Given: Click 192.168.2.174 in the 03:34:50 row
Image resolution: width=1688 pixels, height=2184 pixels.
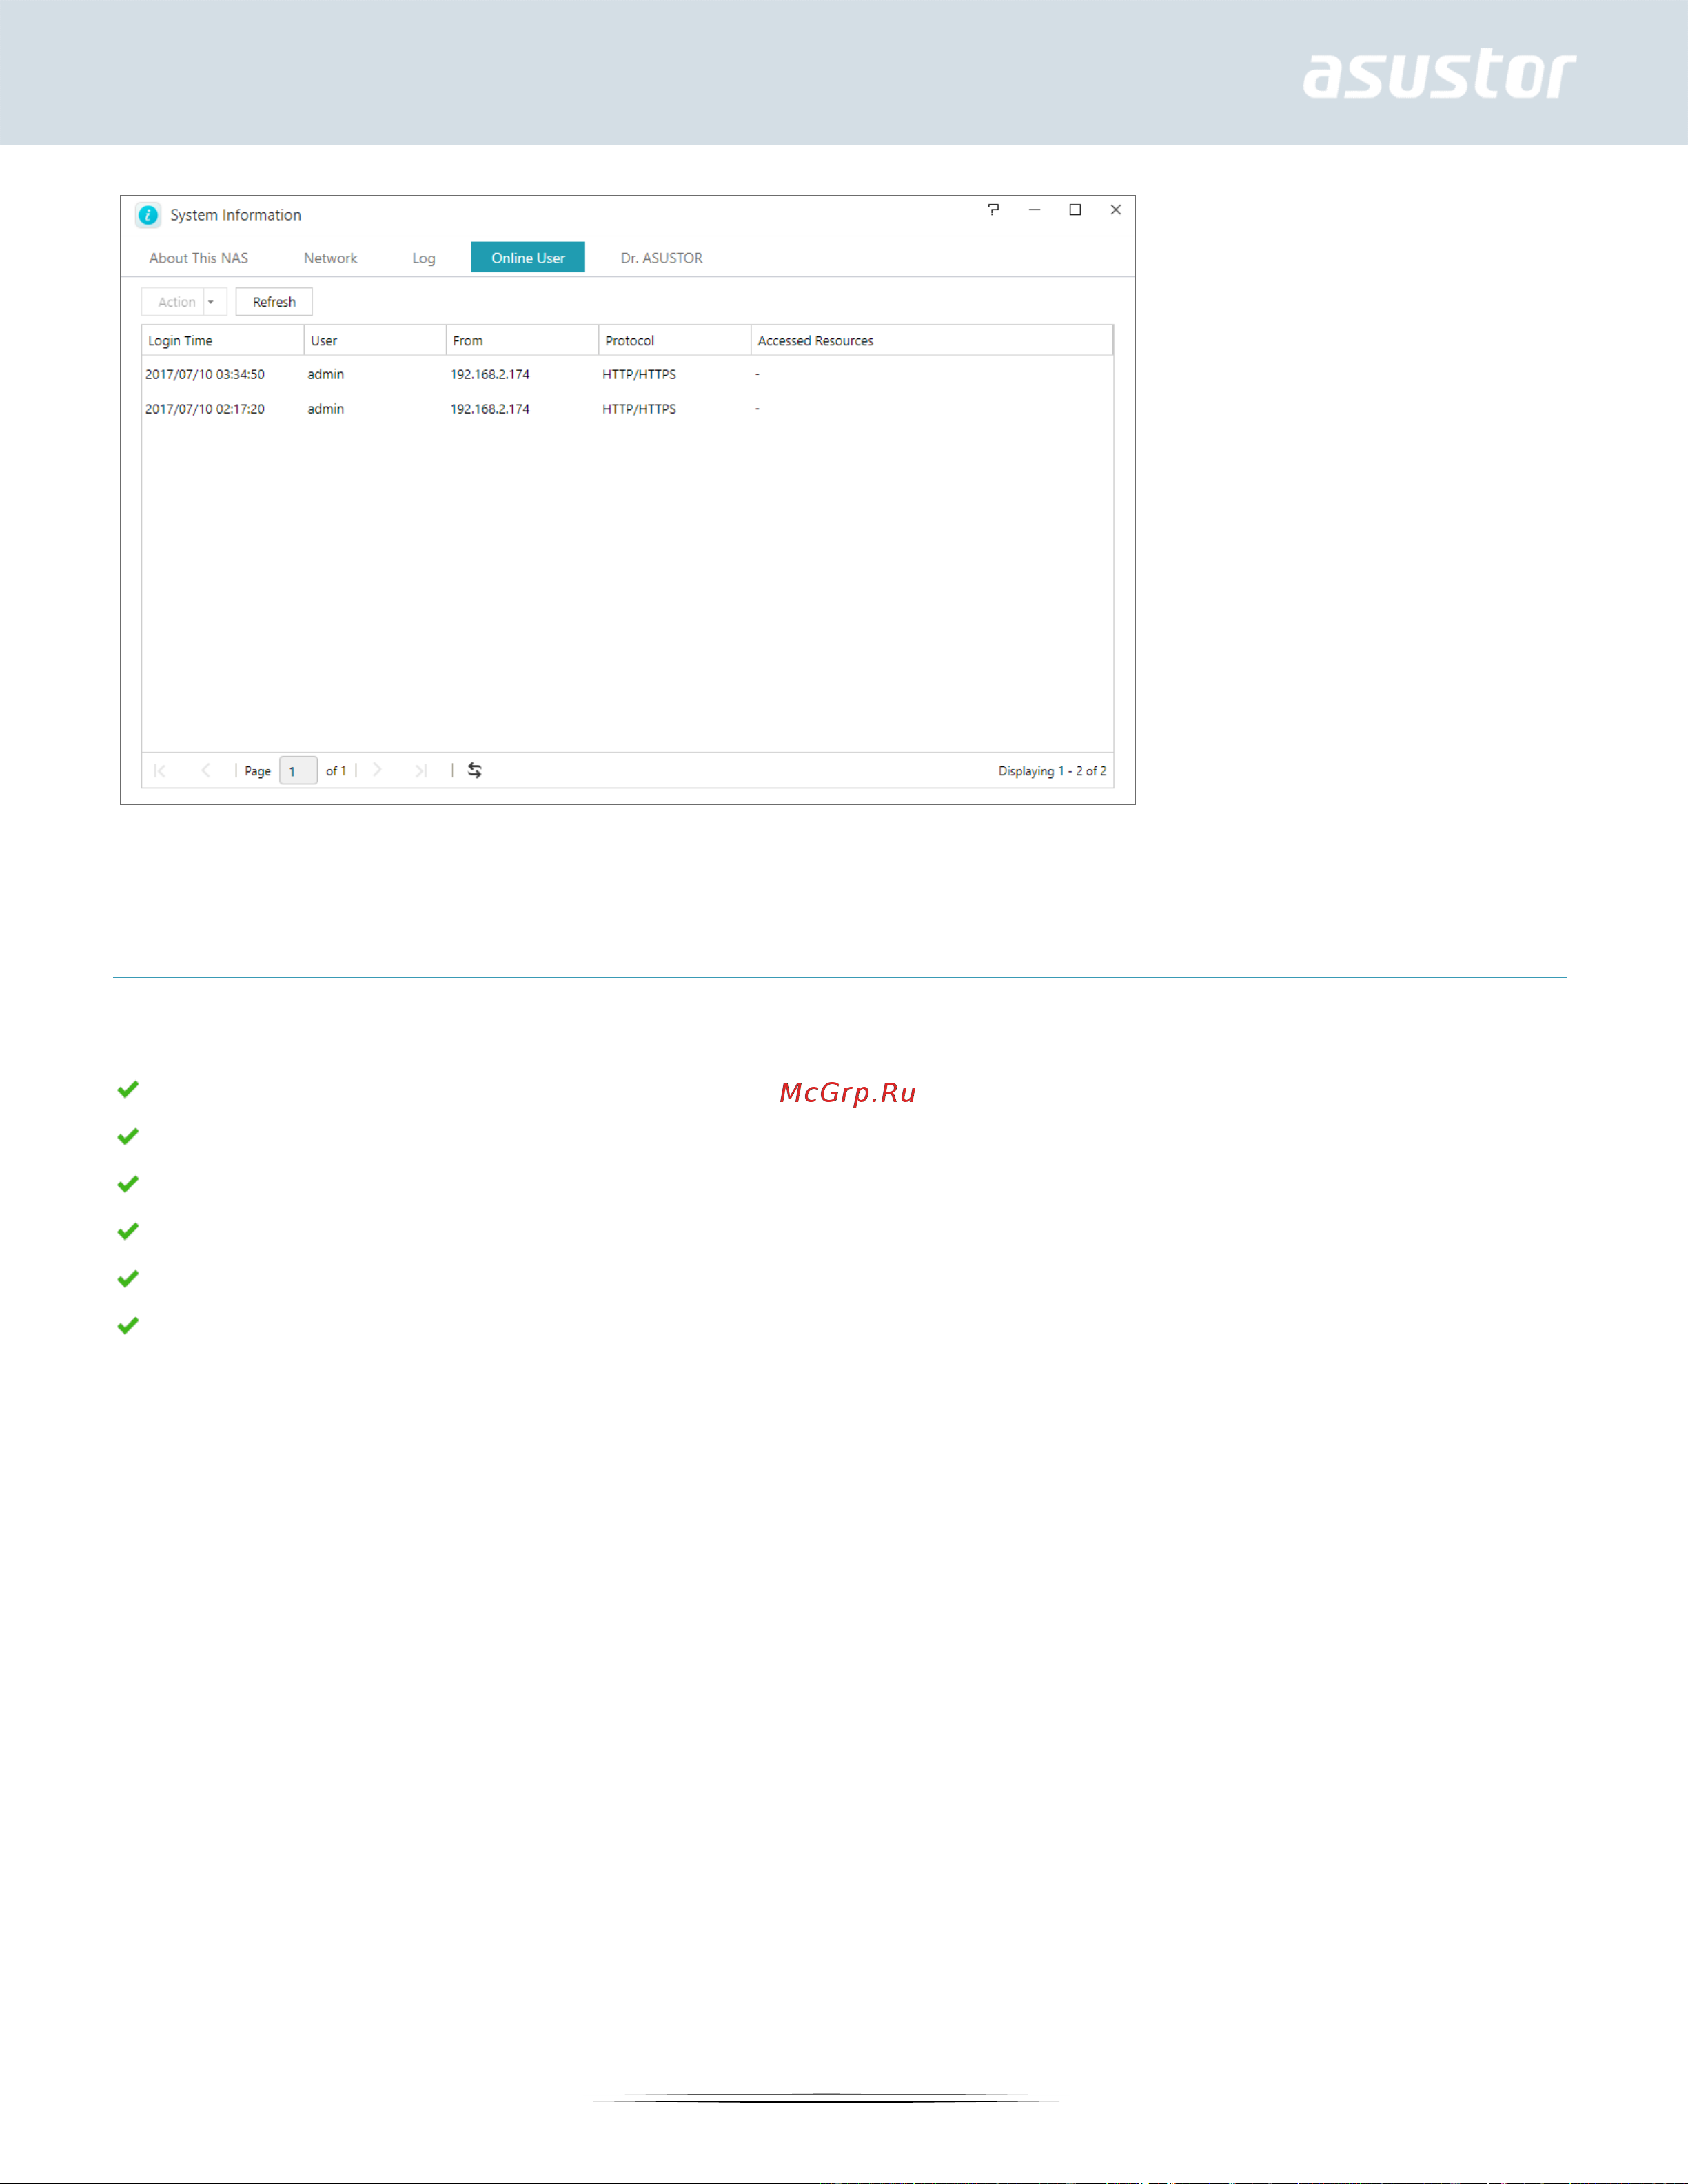Looking at the screenshot, I should tap(490, 374).
